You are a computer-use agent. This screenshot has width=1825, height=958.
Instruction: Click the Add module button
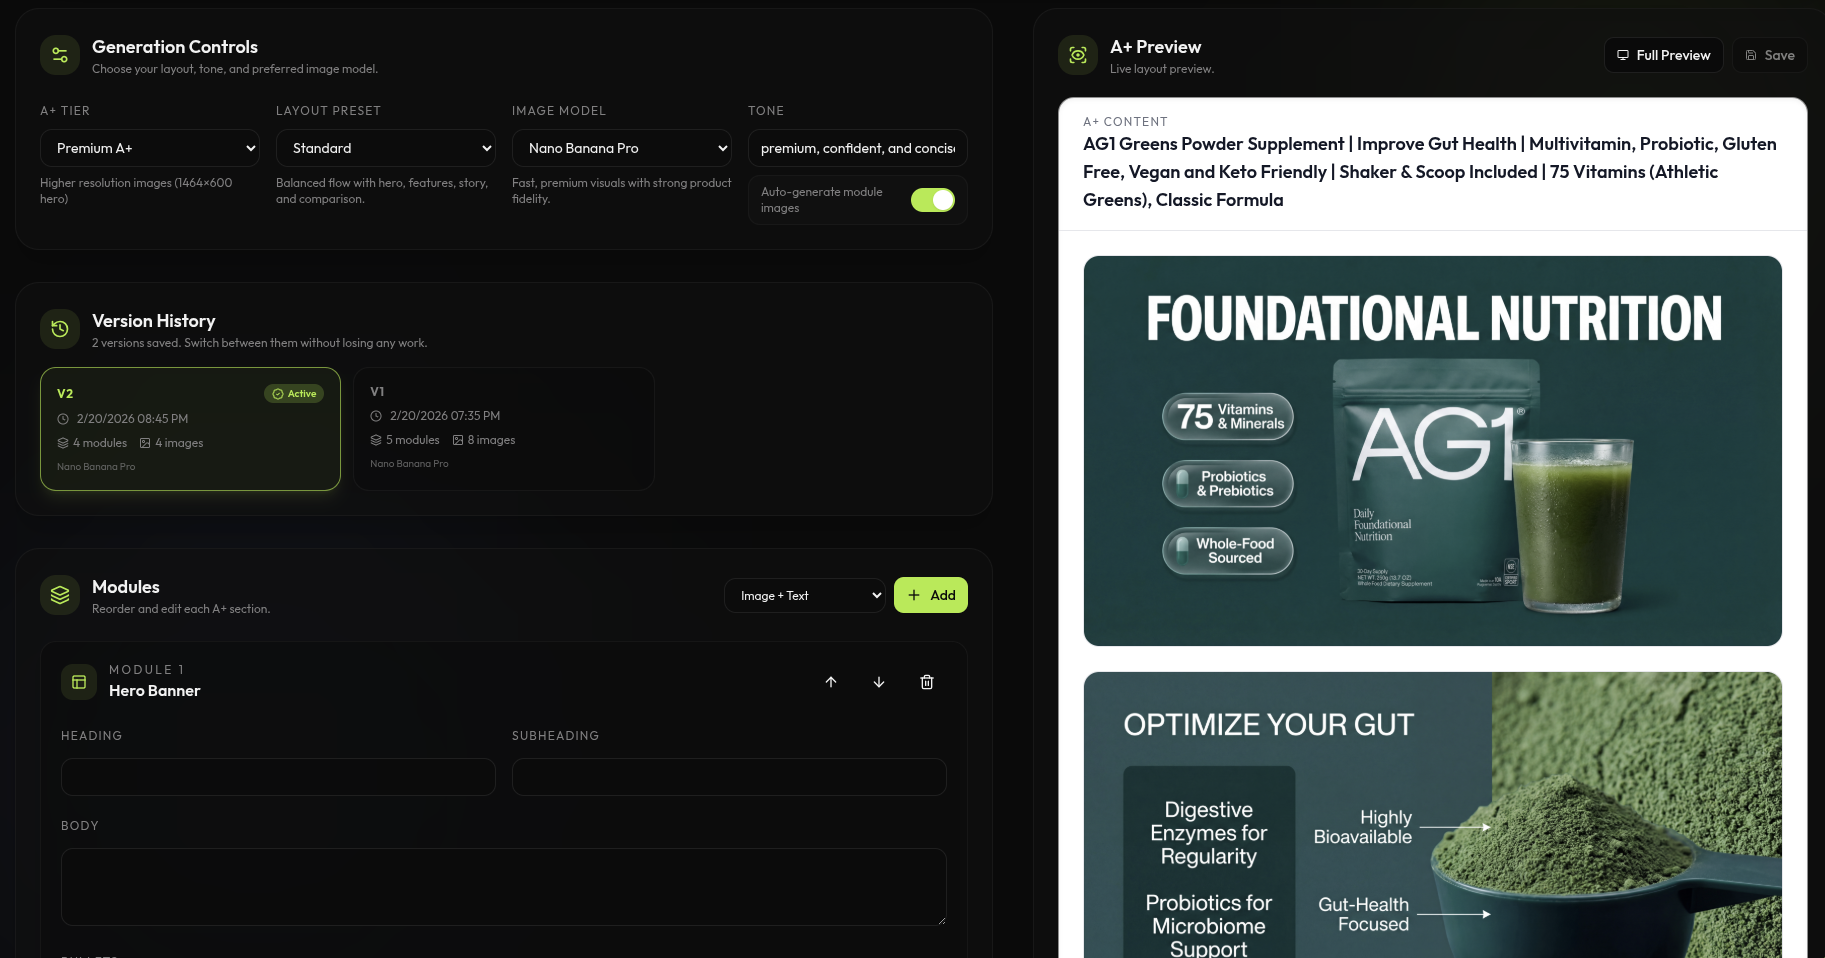click(931, 595)
